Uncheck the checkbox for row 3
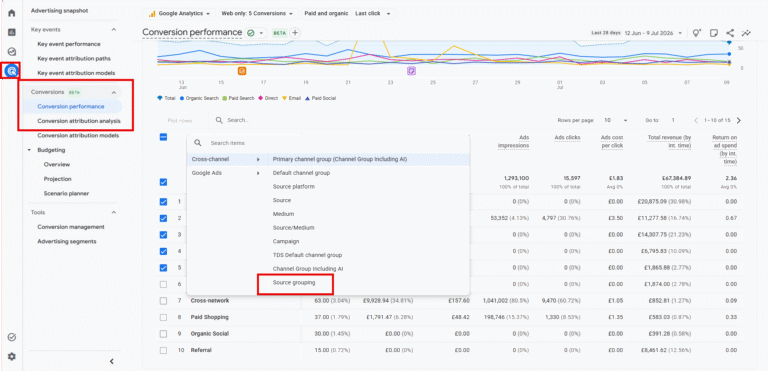768x371 pixels. pyautogui.click(x=164, y=235)
